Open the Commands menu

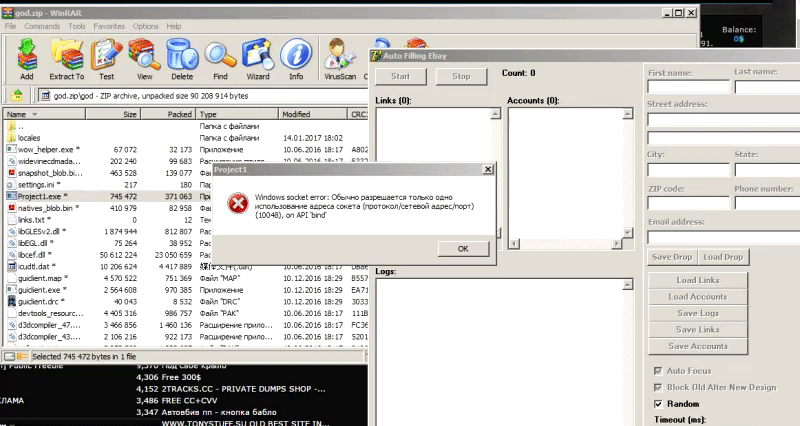coord(42,26)
